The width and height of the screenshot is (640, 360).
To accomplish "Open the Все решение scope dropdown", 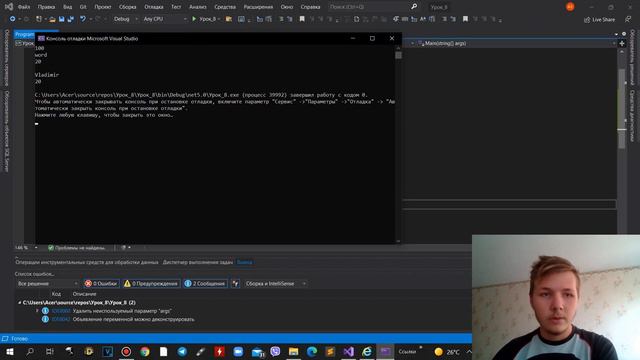I will 47,284.
